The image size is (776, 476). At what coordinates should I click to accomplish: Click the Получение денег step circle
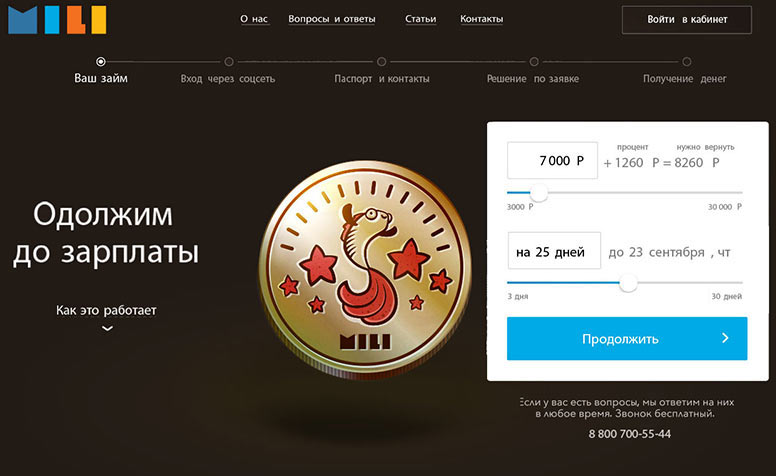point(686,62)
